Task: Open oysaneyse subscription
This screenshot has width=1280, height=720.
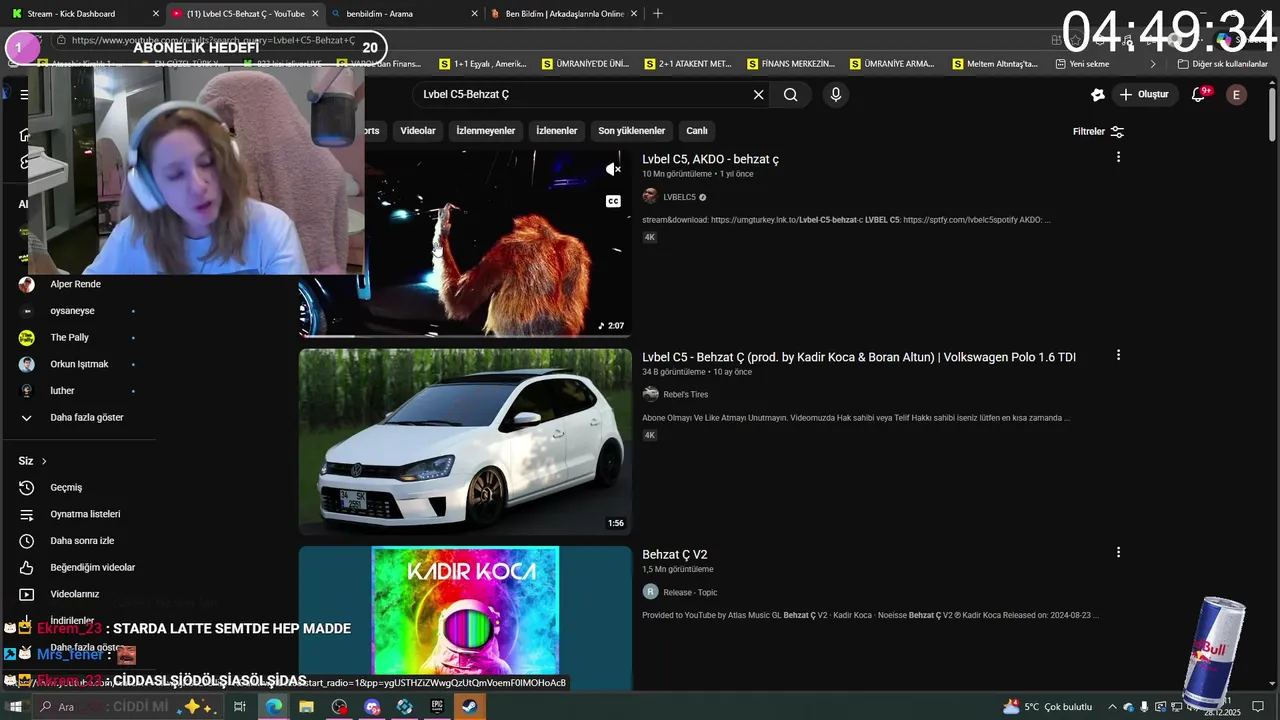Action: pyautogui.click(x=72, y=311)
